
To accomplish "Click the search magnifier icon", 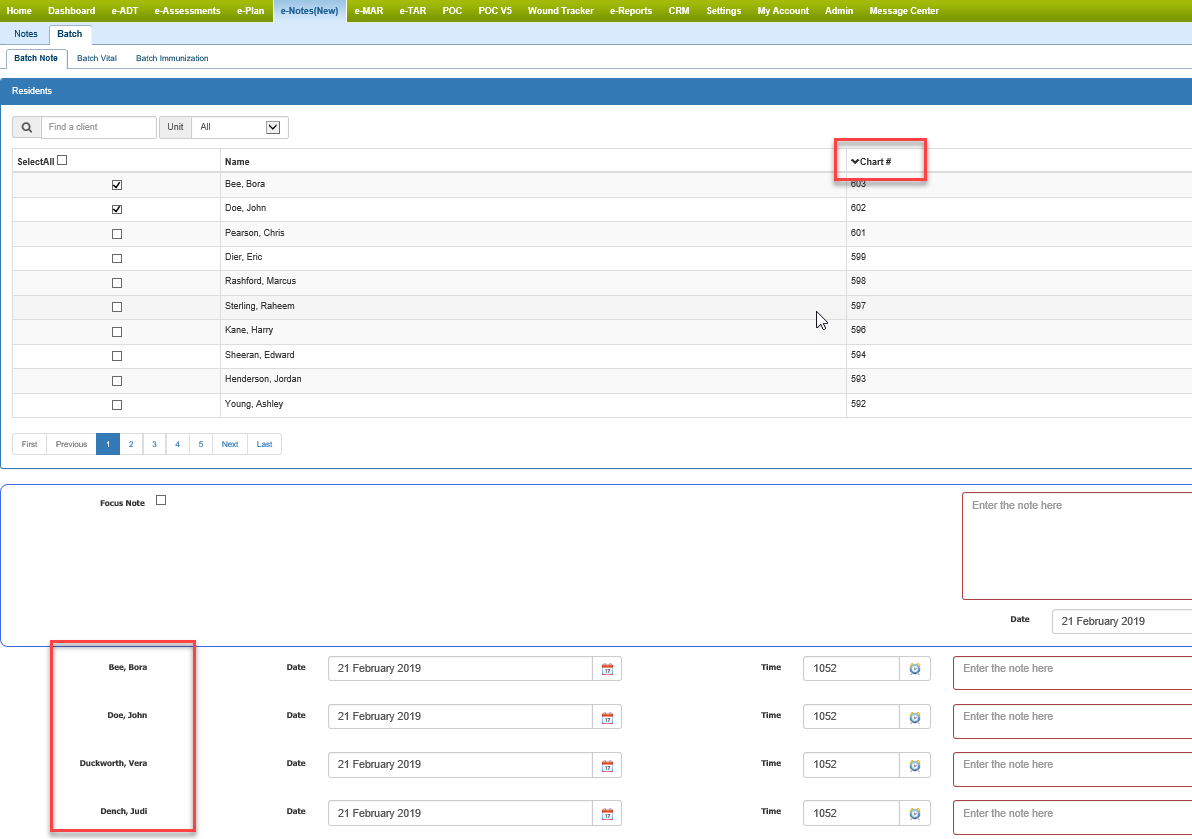I will [x=27, y=128].
